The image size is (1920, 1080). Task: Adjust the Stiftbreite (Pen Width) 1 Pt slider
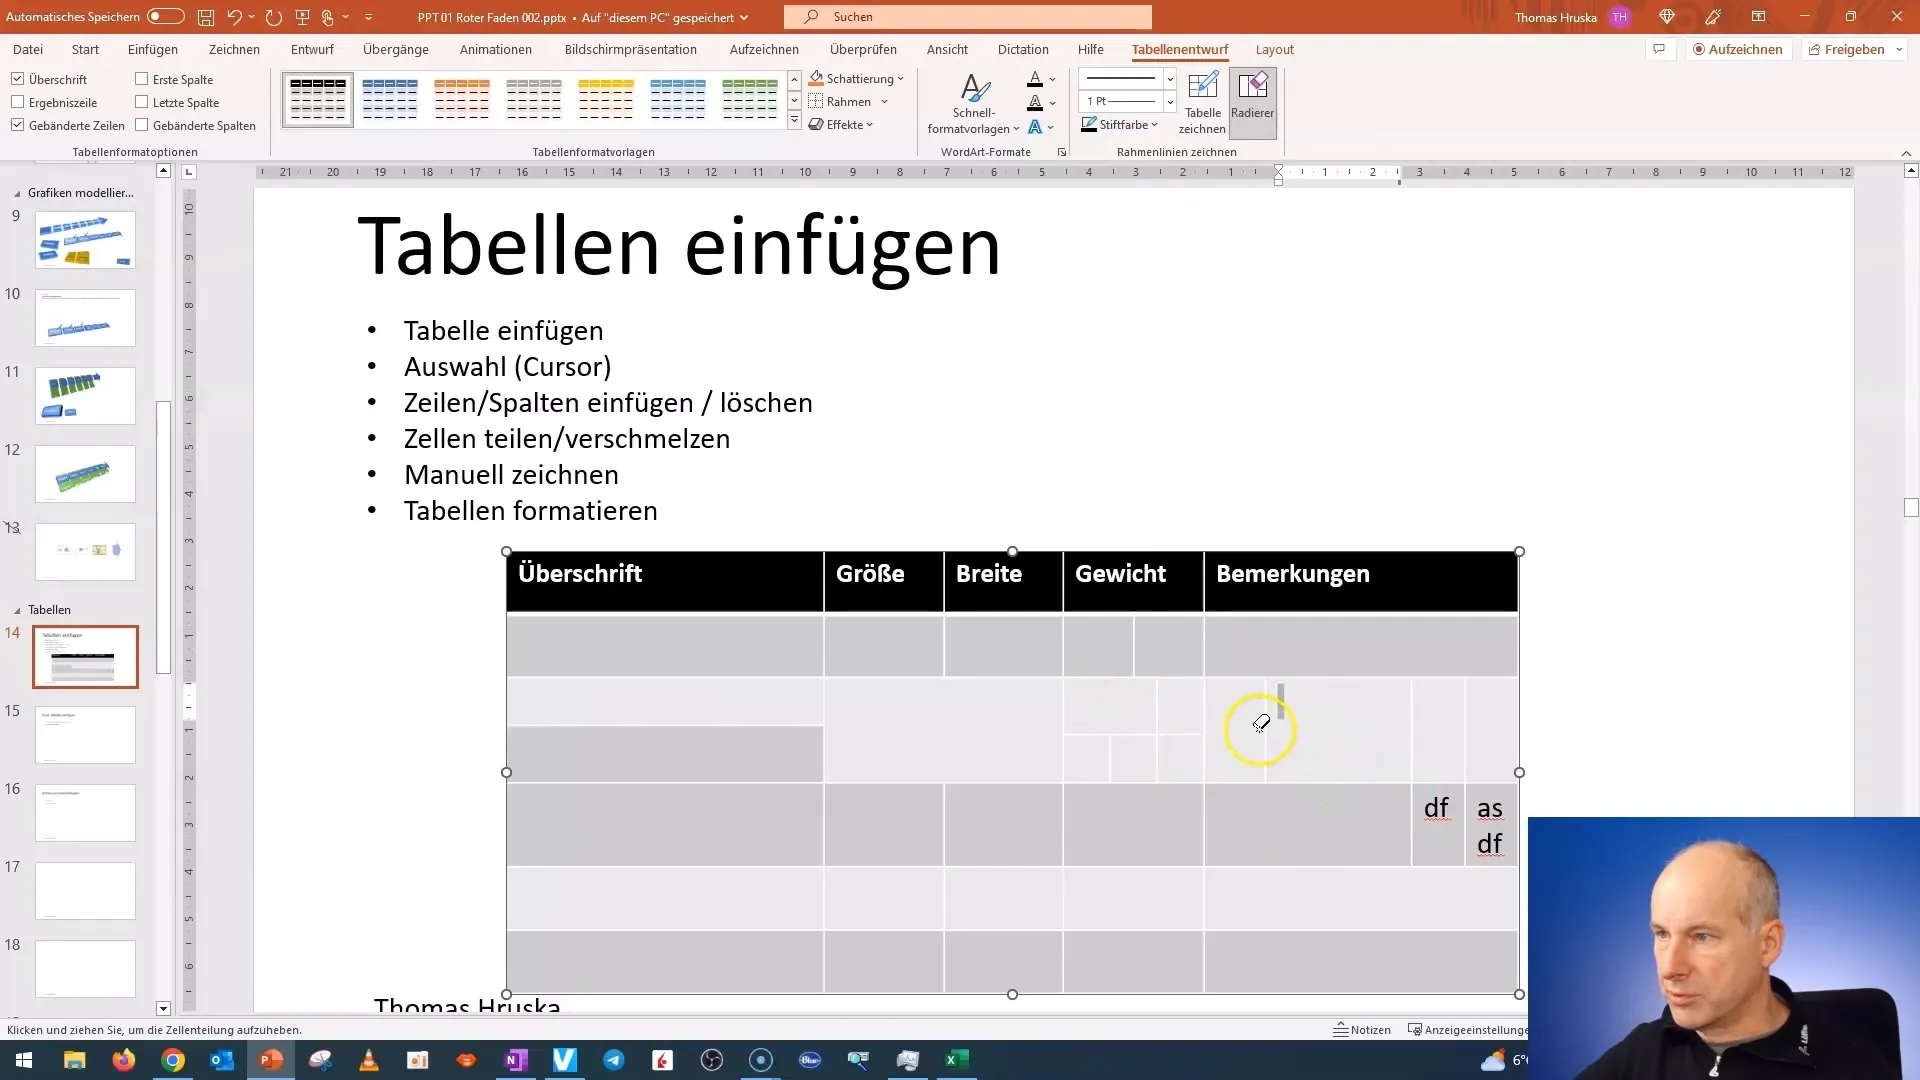click(x=1126, y=102)
